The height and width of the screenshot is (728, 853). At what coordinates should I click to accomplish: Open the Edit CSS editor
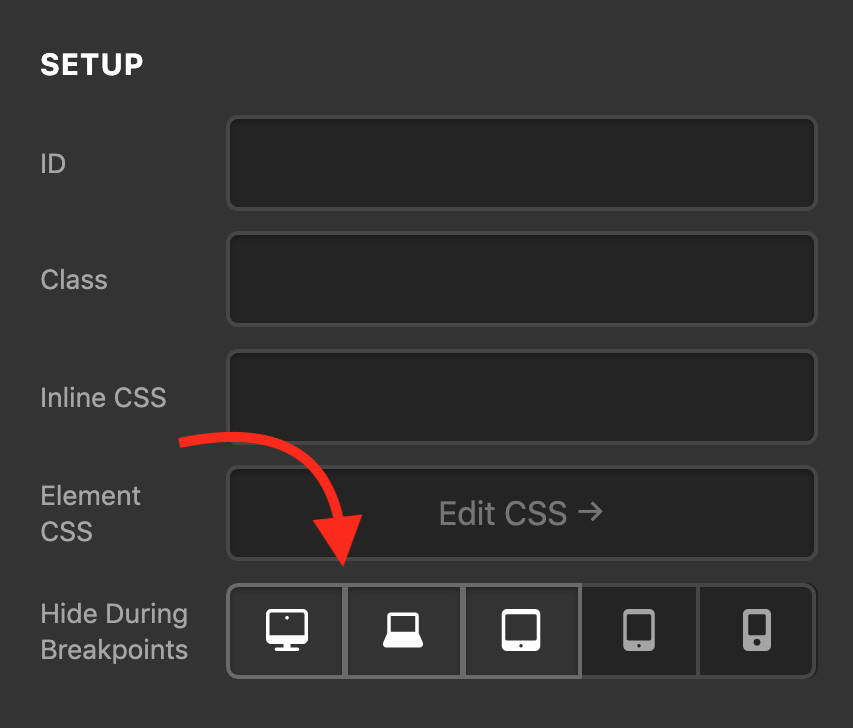coord(522,513)
